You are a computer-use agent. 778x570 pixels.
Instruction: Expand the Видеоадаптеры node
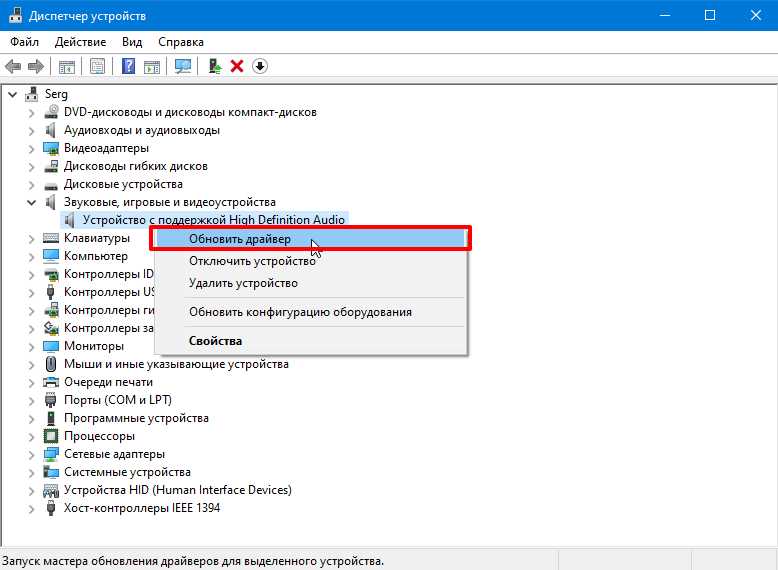[x=31, y=148]
